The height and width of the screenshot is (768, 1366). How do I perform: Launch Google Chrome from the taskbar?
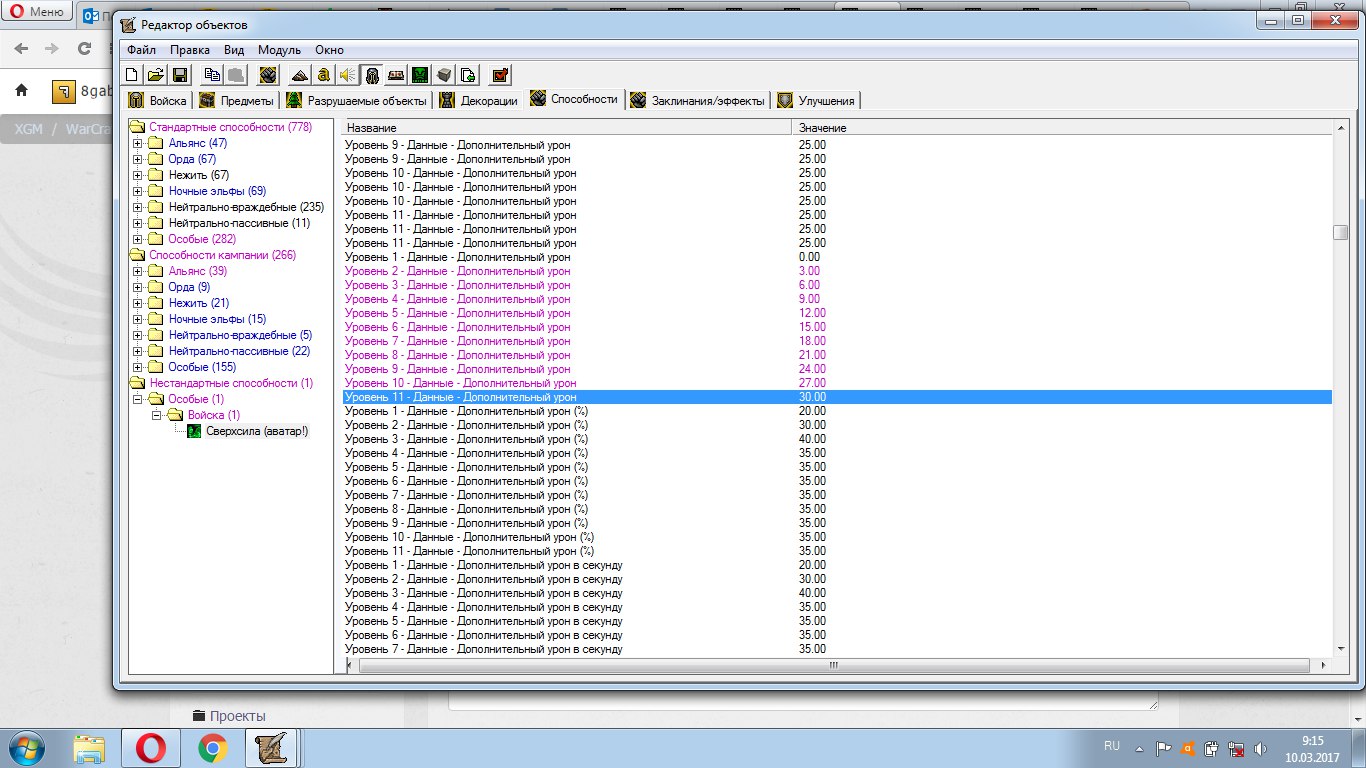click(x=212, y=748)
